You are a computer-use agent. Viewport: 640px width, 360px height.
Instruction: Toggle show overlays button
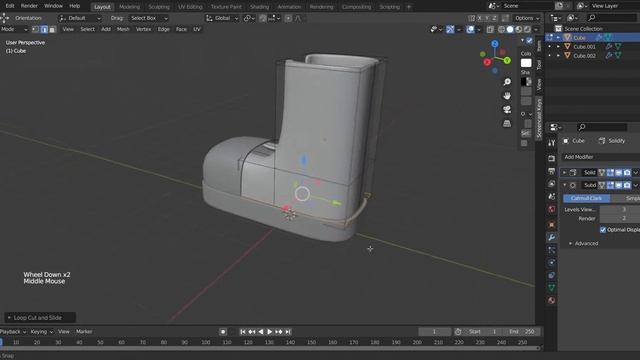pos(470,29)
